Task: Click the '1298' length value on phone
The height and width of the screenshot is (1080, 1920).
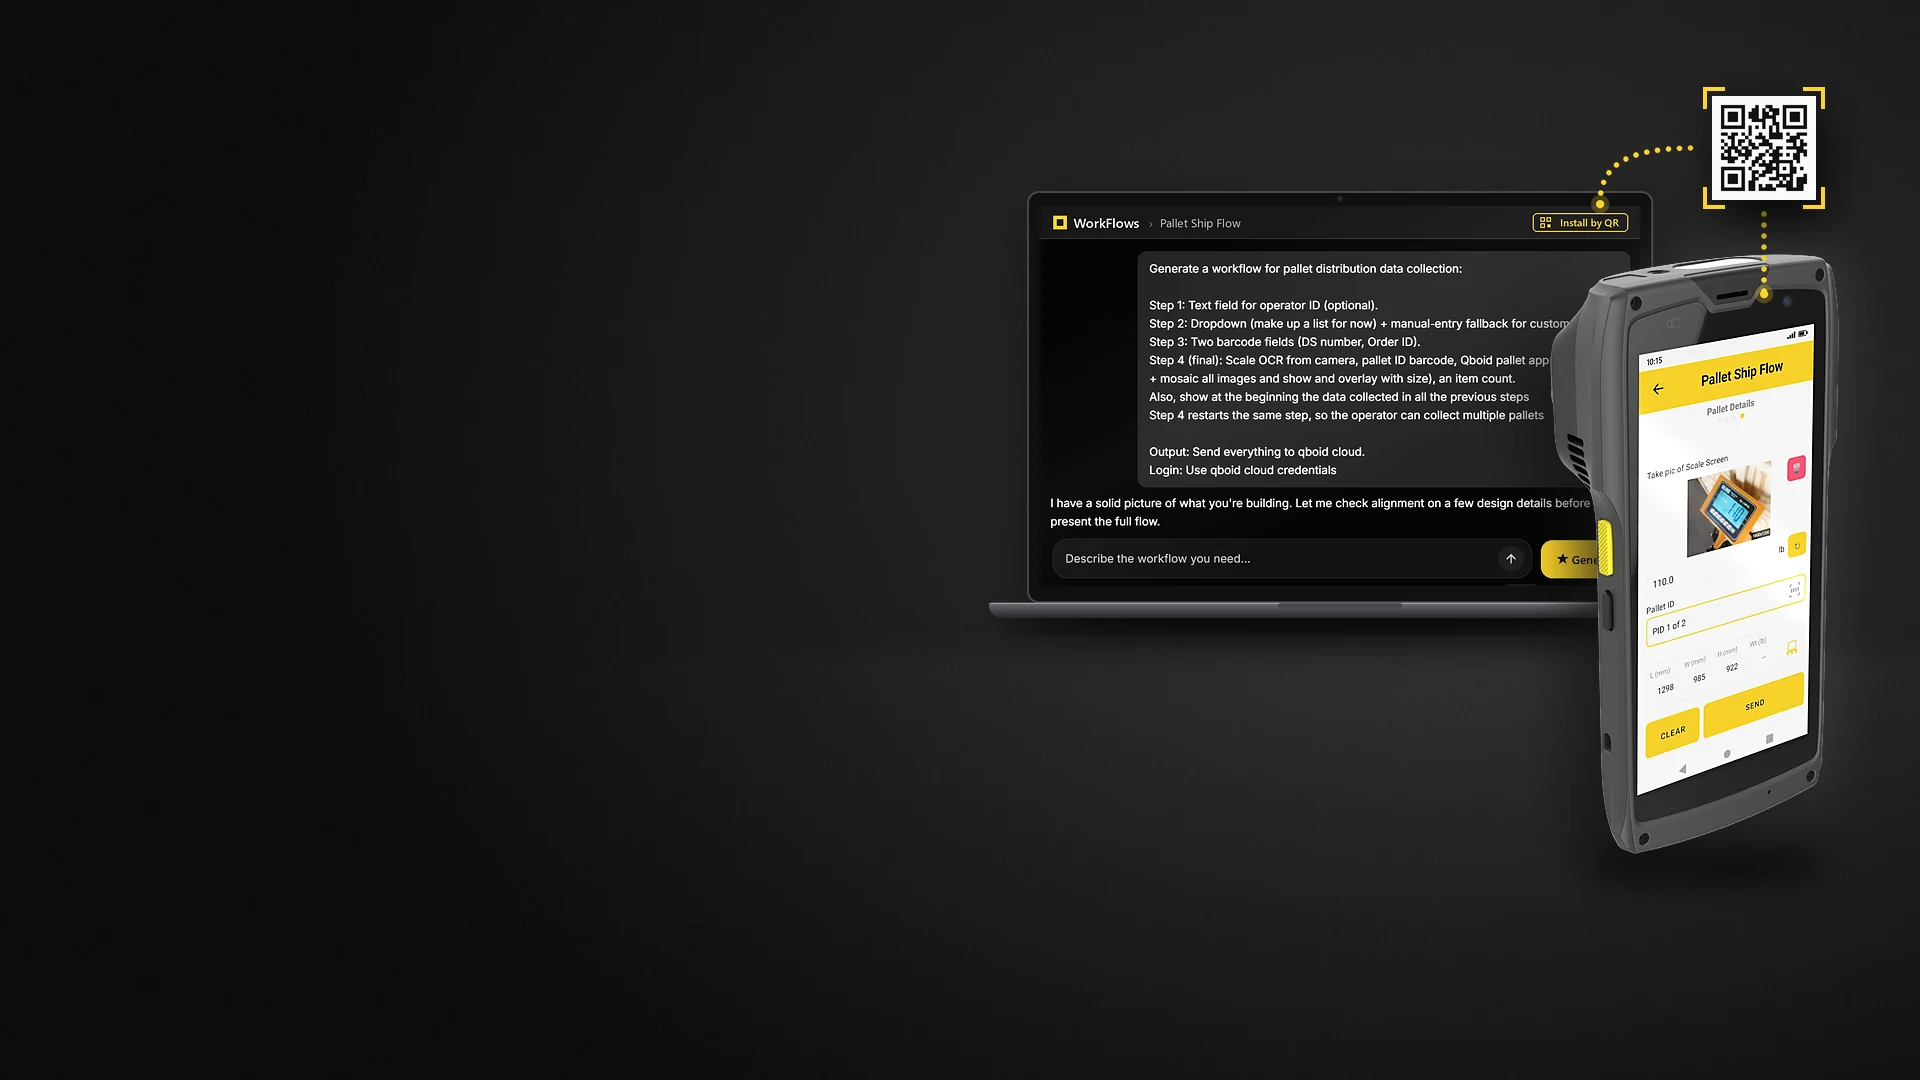Action: (x=1665, y=689)
